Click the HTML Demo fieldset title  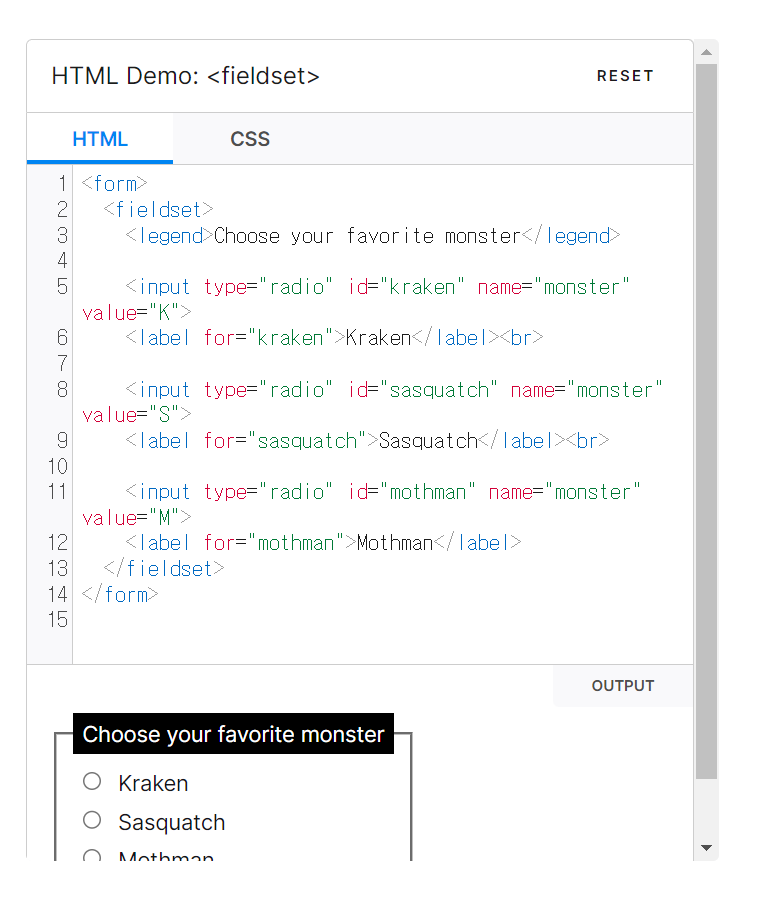coord(185,75)
